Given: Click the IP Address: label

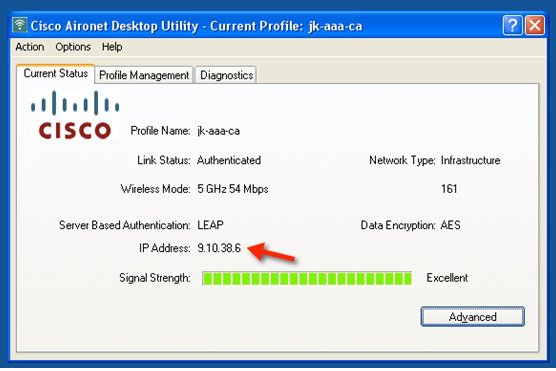Looking at the screenshot, I should (165, 248).
